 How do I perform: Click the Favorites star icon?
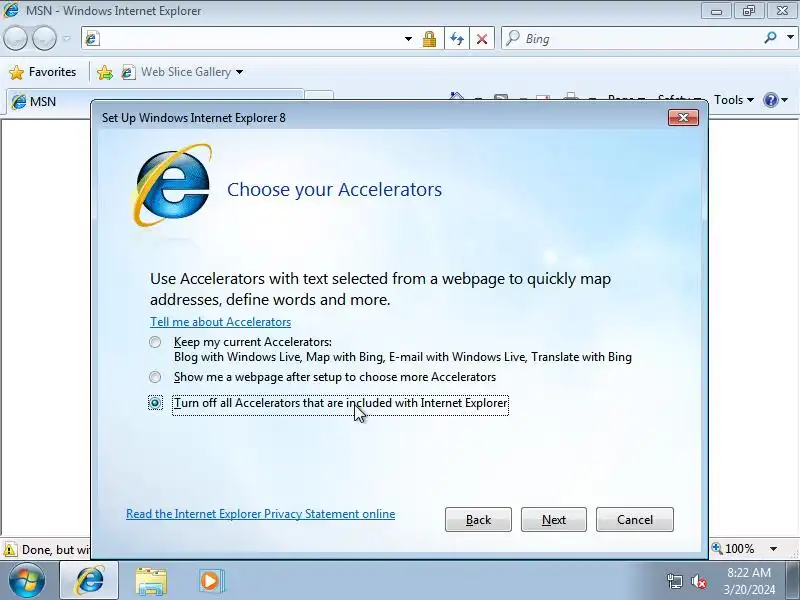point(16,72)
